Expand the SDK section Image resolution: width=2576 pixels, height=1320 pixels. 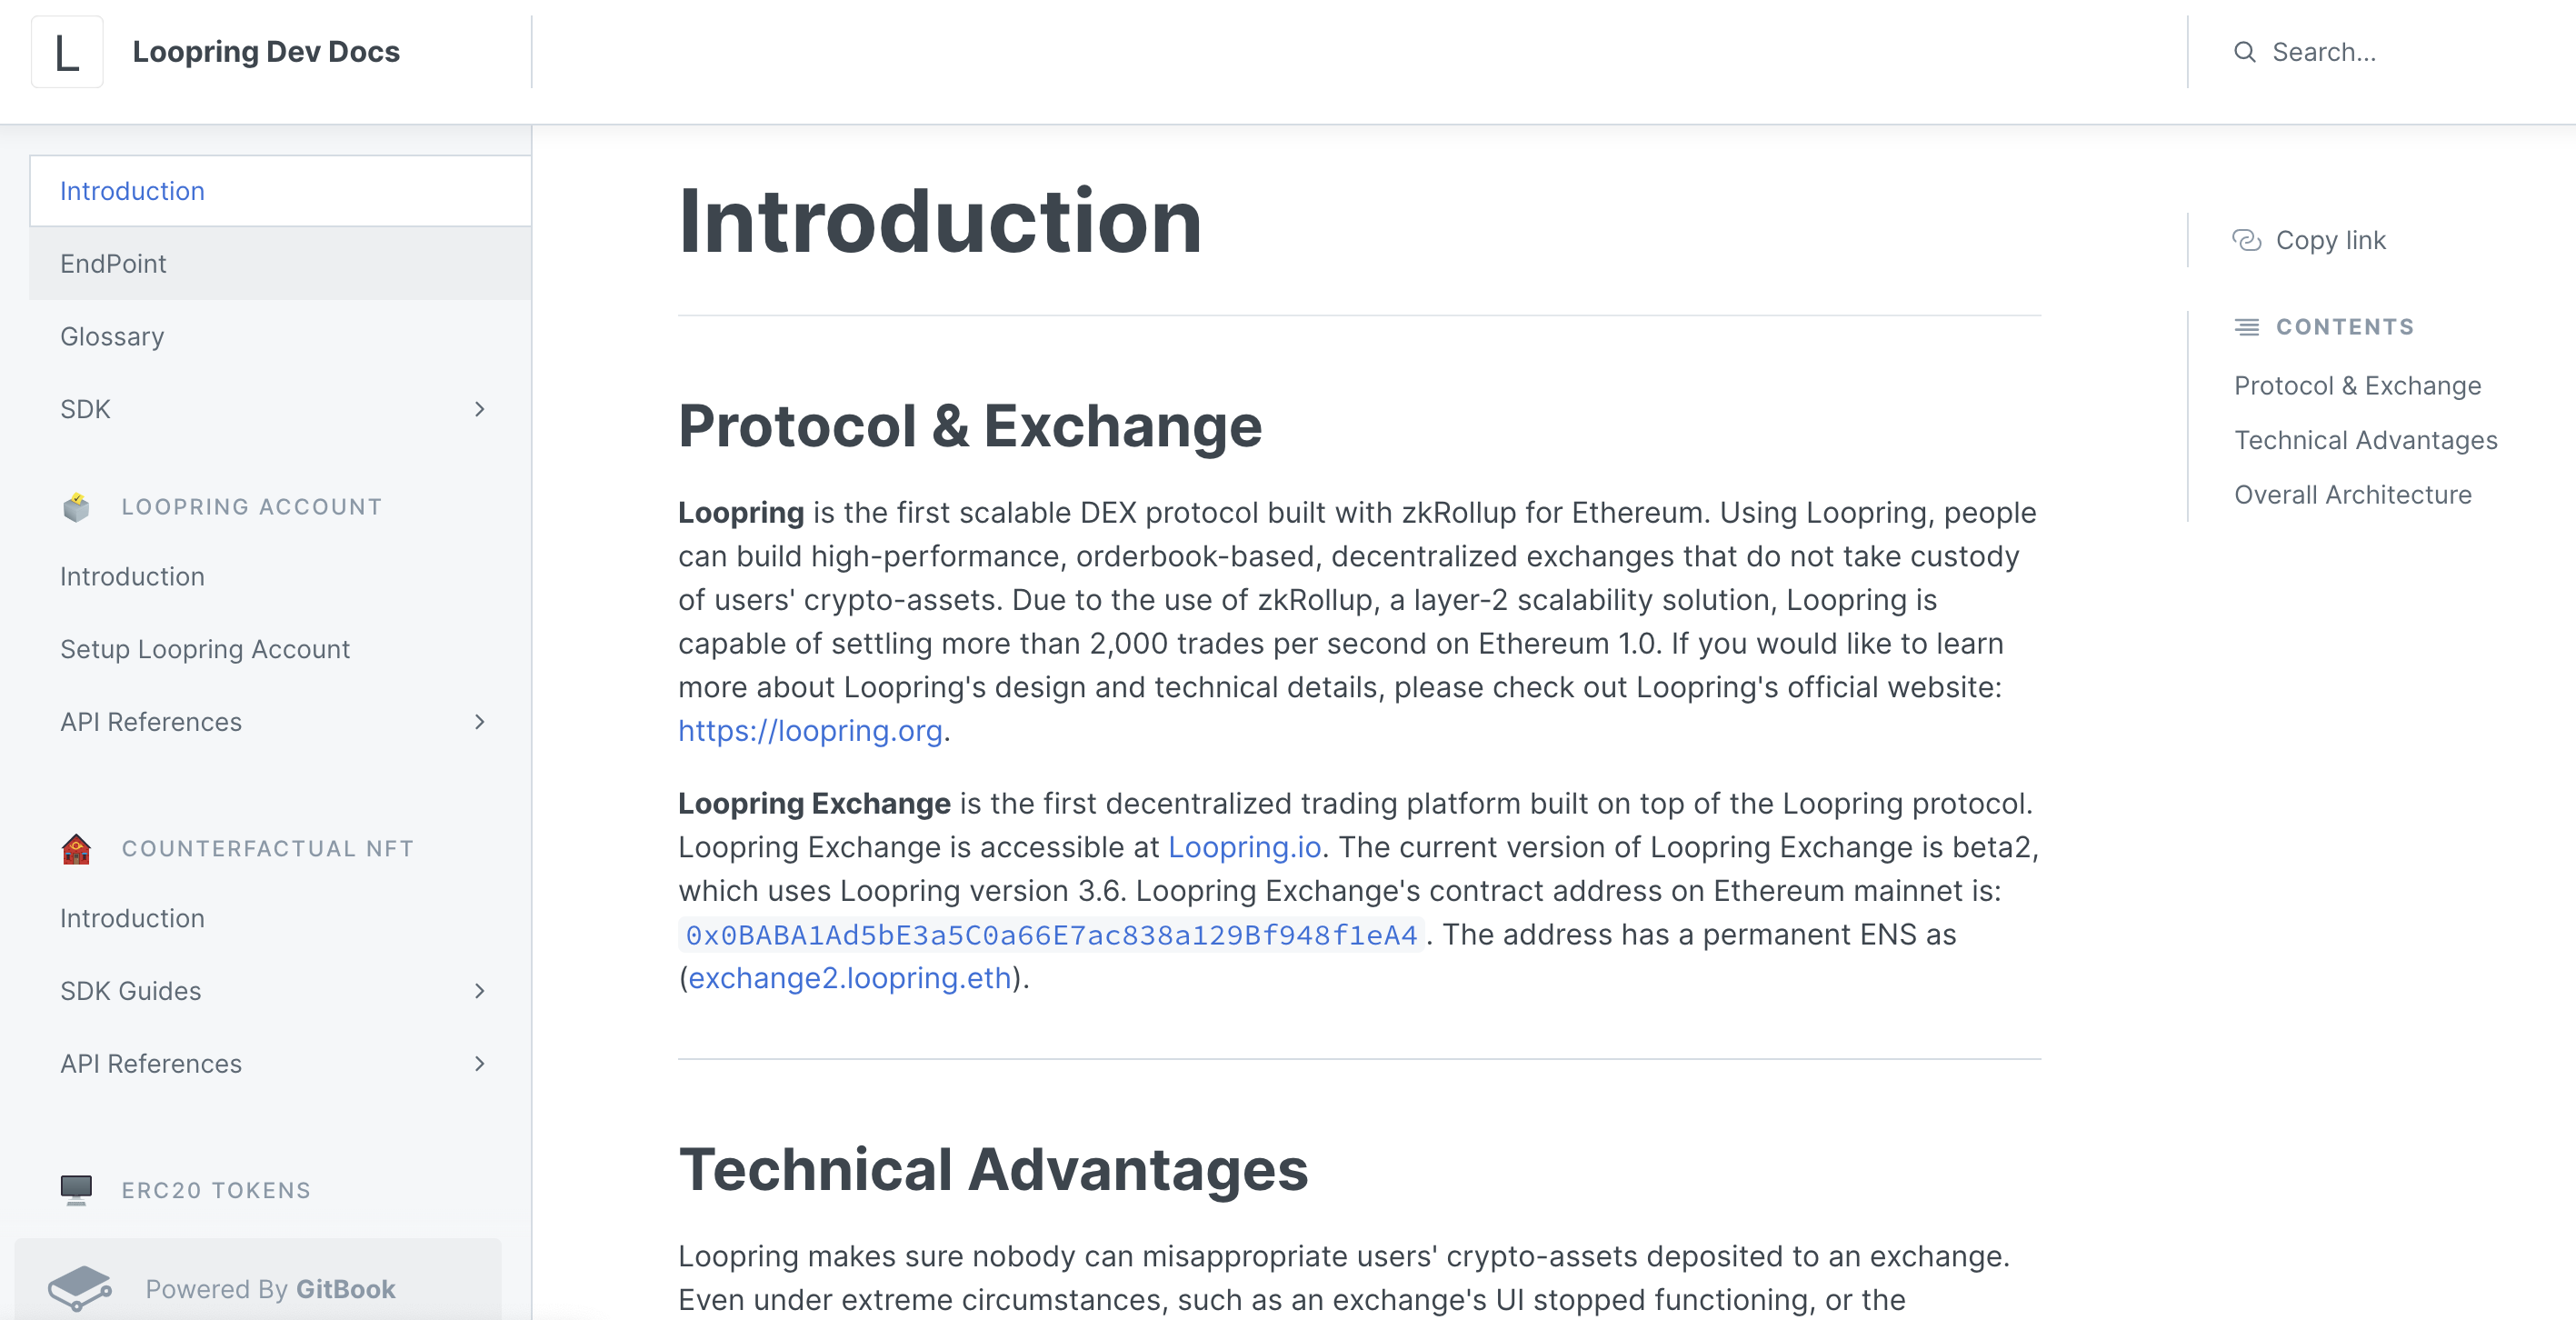click(x=481, y=409)
